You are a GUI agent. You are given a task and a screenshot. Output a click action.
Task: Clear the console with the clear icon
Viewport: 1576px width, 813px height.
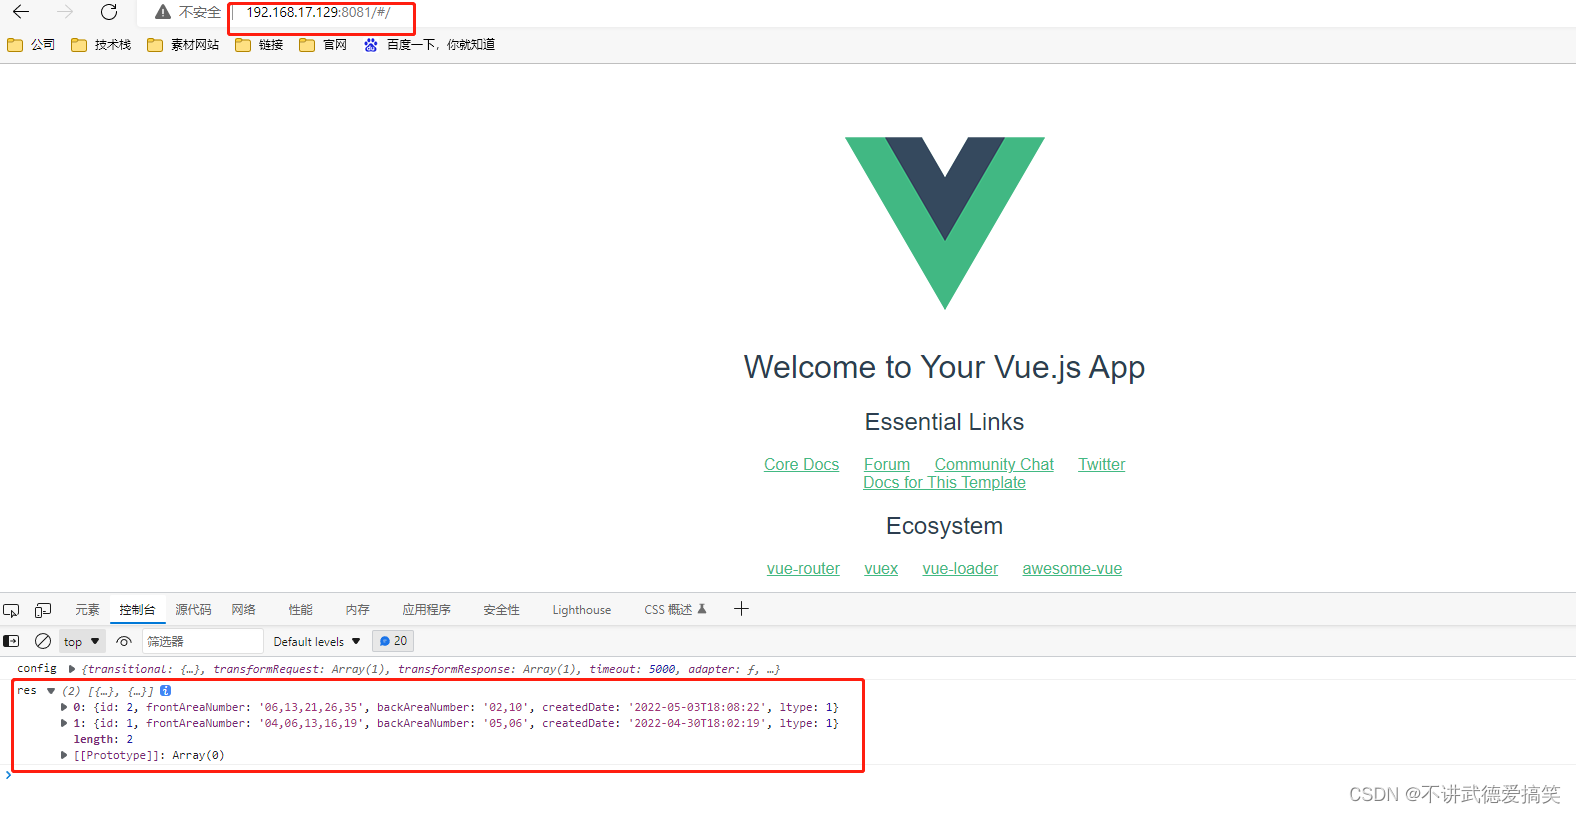(x=43, y=641)
